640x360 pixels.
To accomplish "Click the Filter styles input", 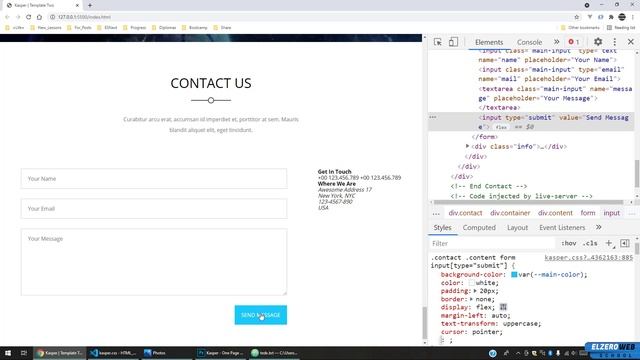I will [x=492, y=243].
